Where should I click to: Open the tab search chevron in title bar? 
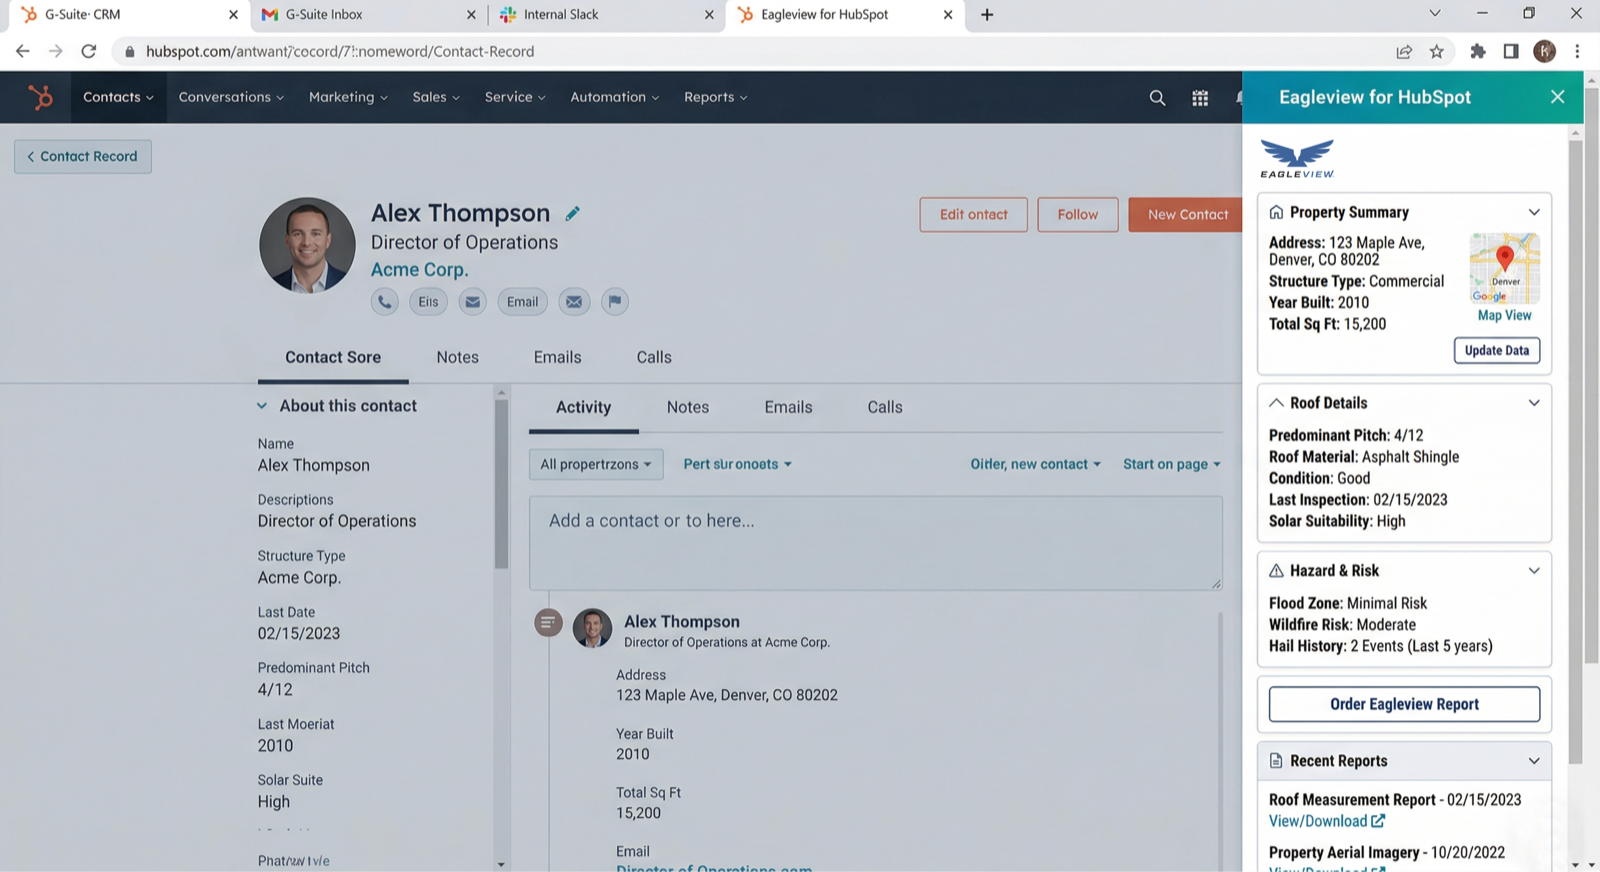(x=1435, y=13)
